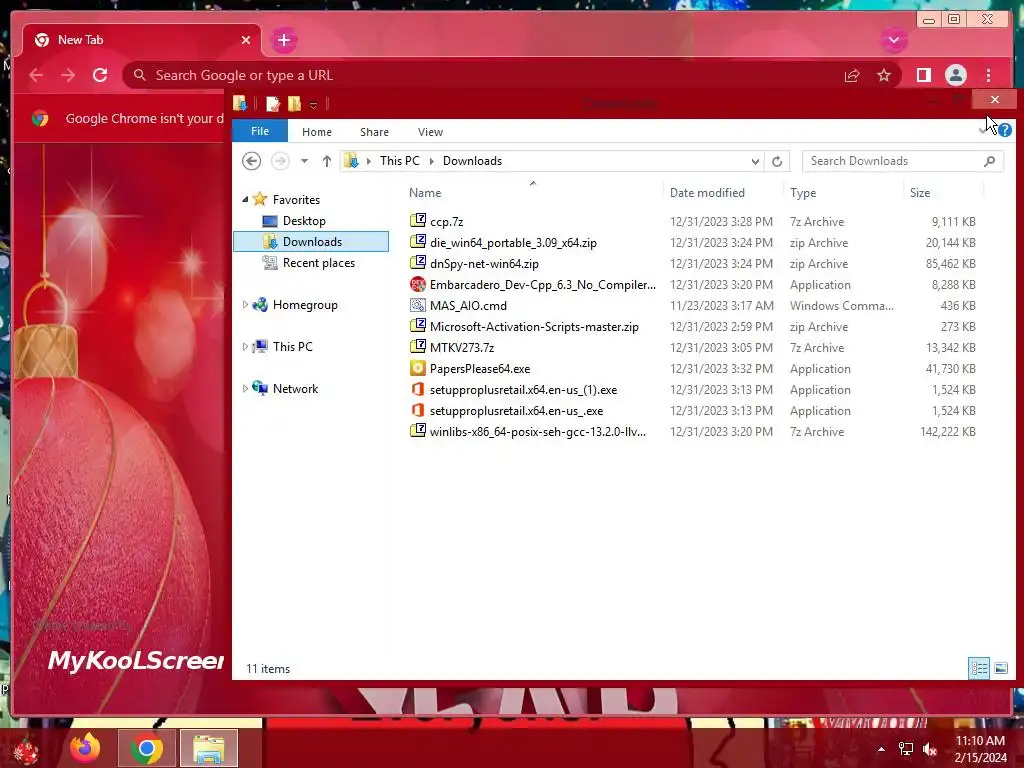Image resolution: width=1024 pixels, height=768 pixels.
Task: Toggle Chrome's side panel icon
Action: click(x=923, y=76)
